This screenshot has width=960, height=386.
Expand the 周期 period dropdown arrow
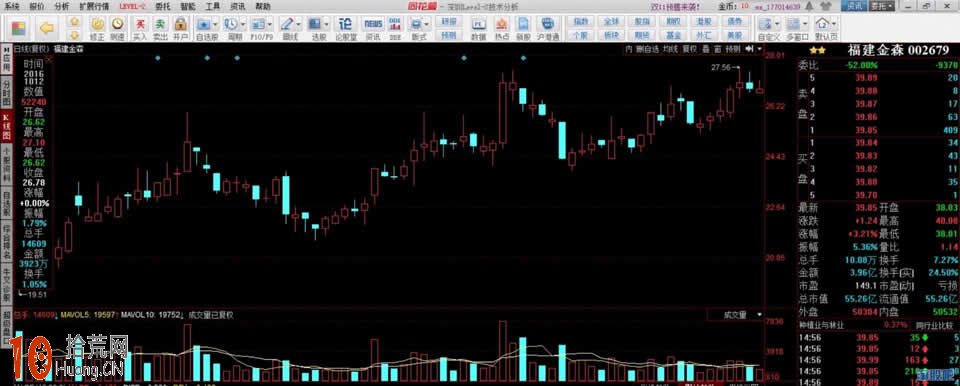pyautogui.click(x=243, y=25)
